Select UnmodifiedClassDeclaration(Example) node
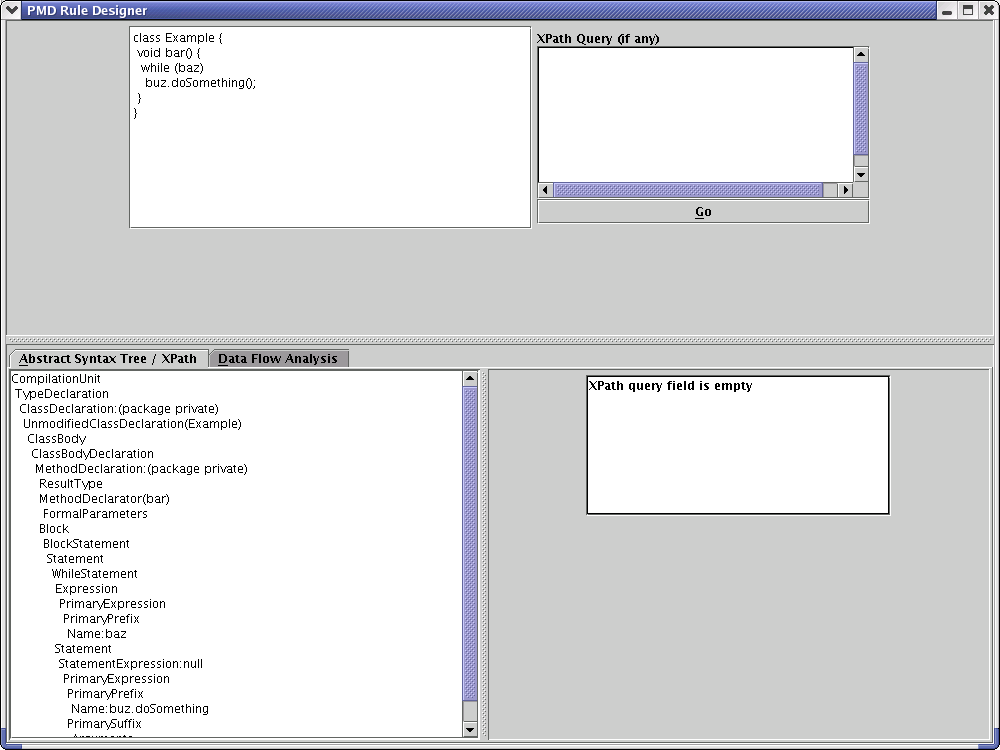This screenshot has height=750, width=1000. 132,423
